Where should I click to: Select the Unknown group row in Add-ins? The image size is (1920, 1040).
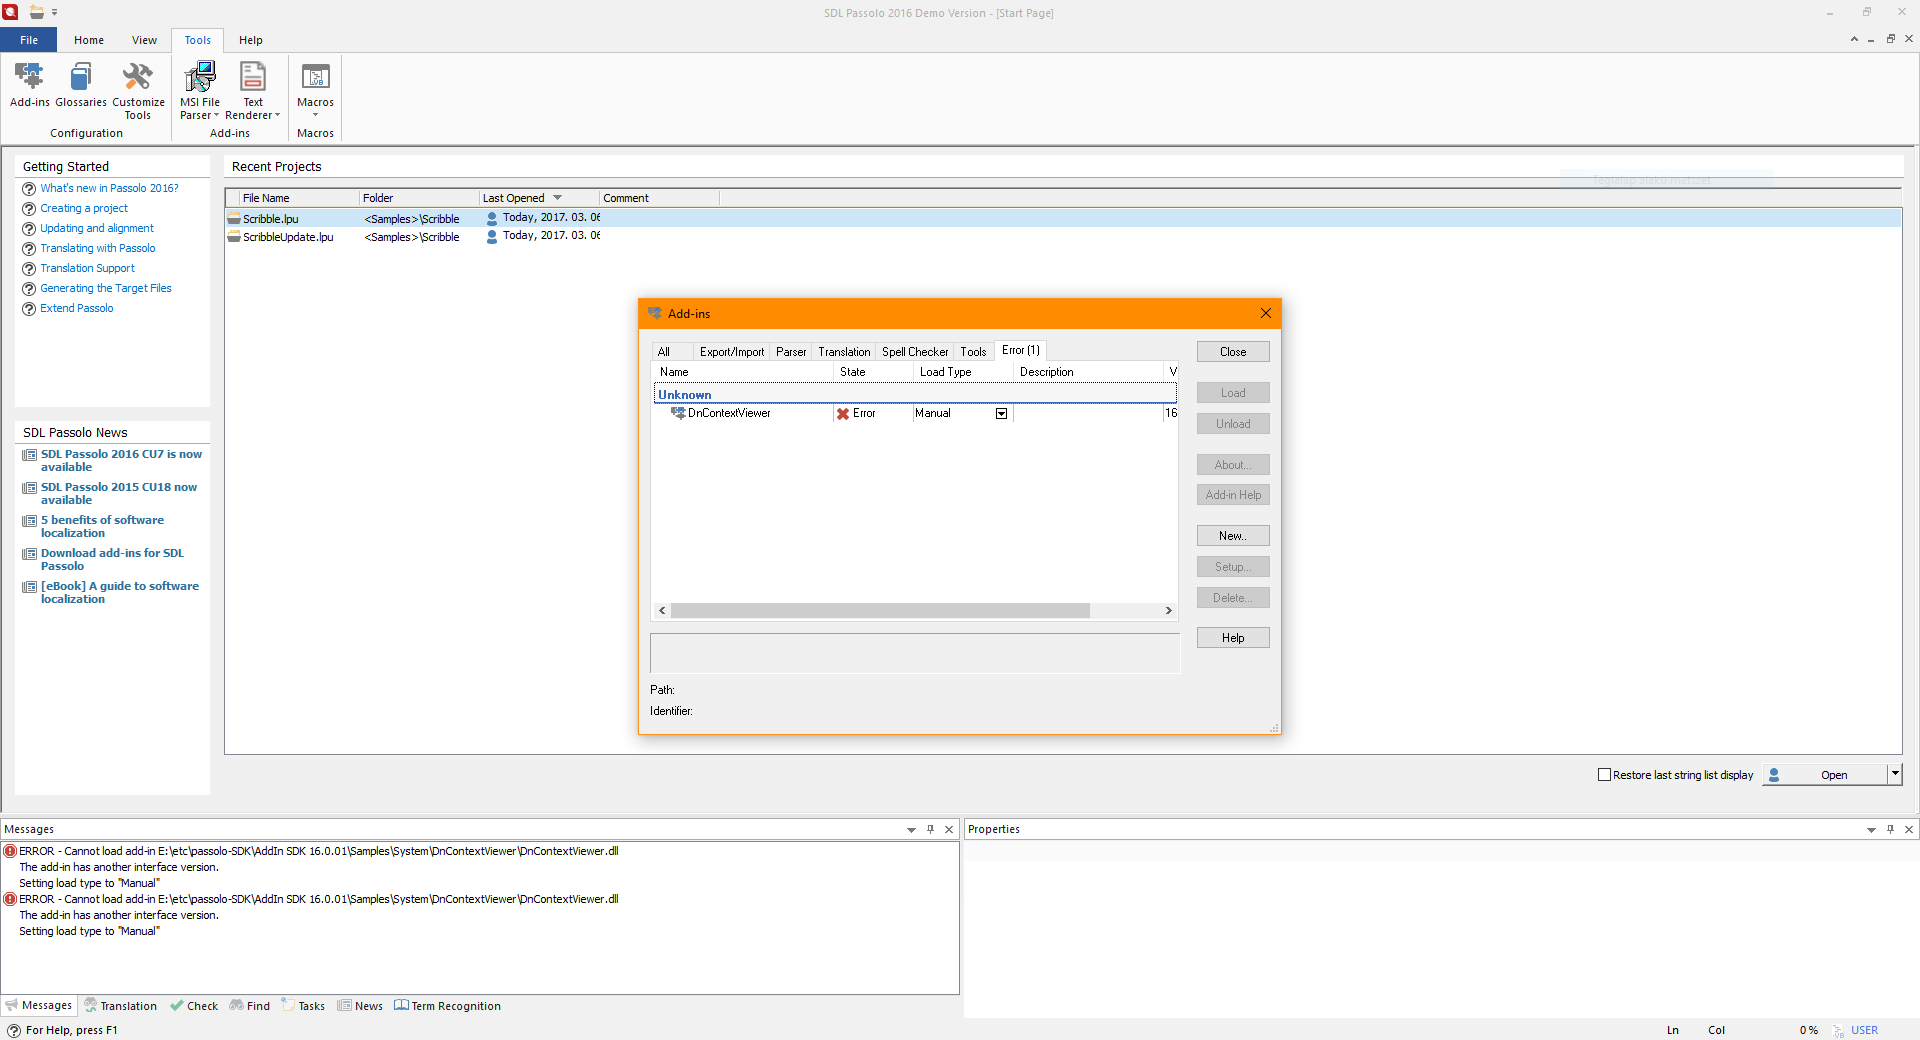click(915, 394)
